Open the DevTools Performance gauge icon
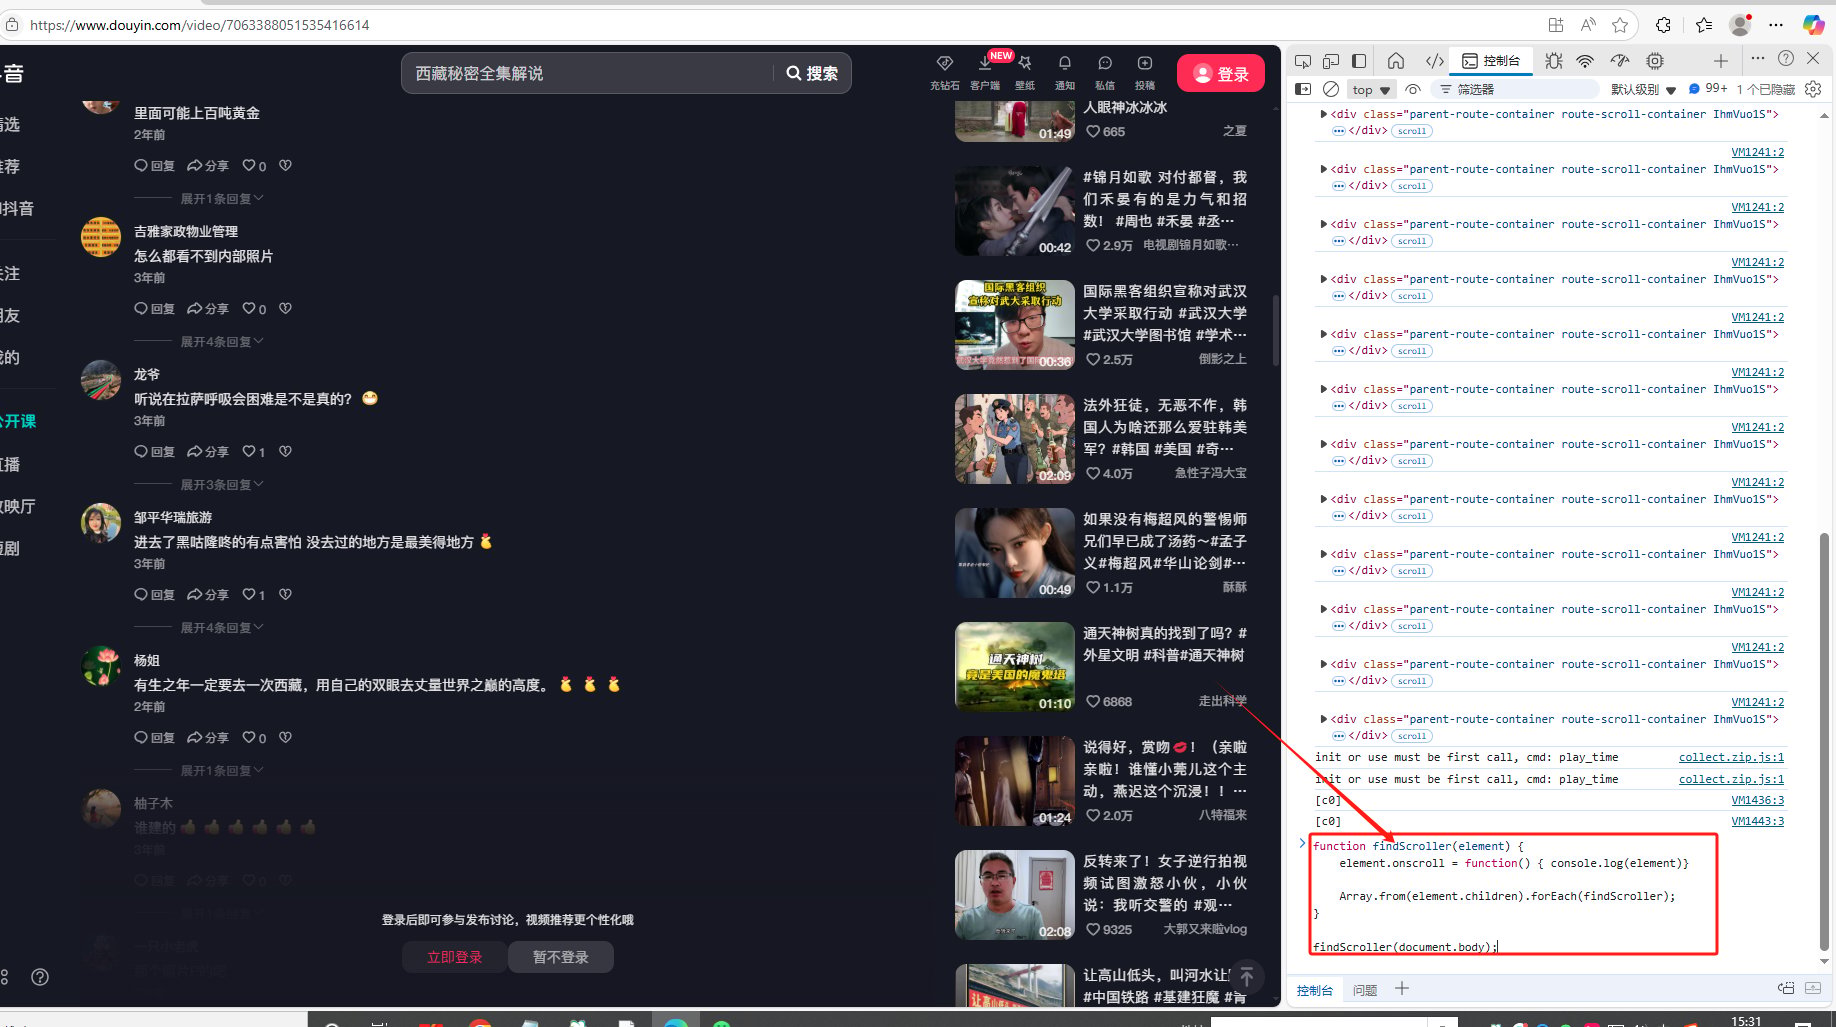 (x=1620, y=61)
